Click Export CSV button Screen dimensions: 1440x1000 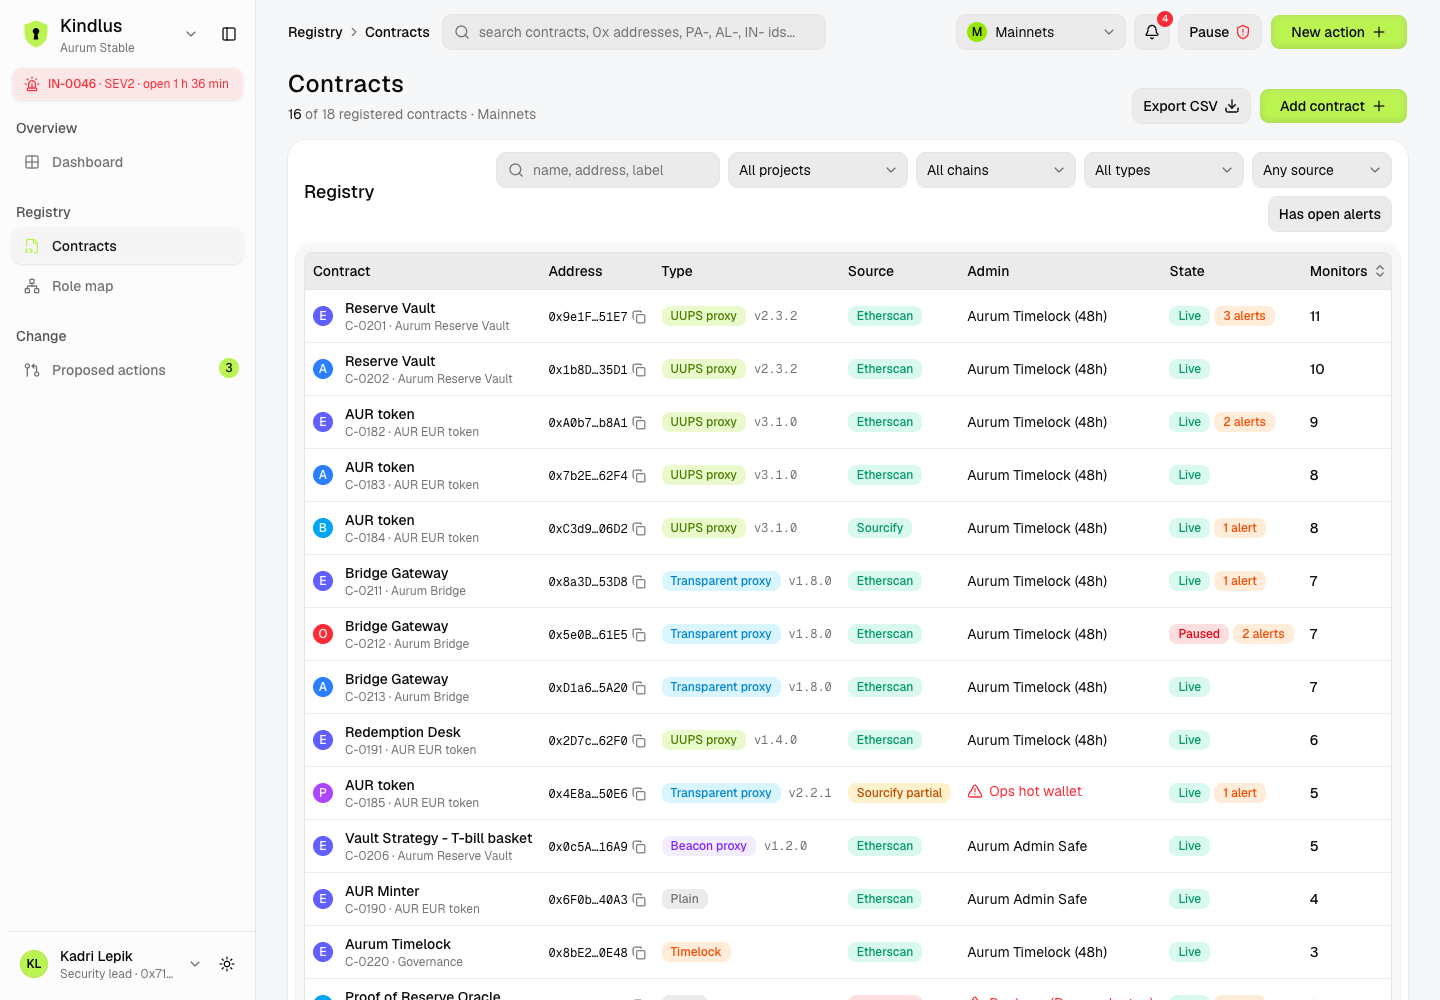point(1191,106)
